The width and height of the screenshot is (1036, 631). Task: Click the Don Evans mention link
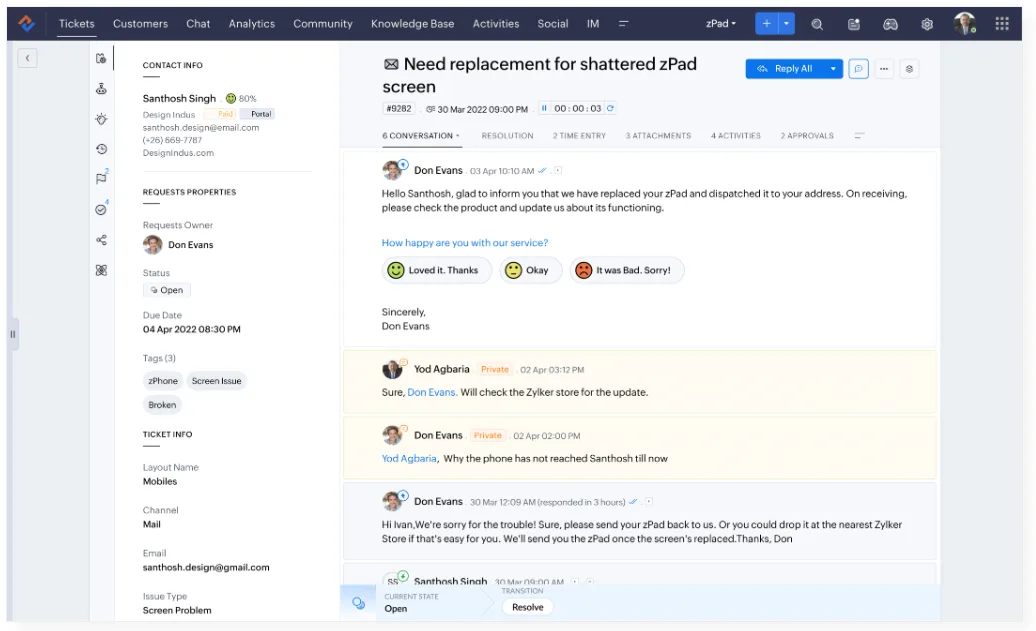click(432, 393)
